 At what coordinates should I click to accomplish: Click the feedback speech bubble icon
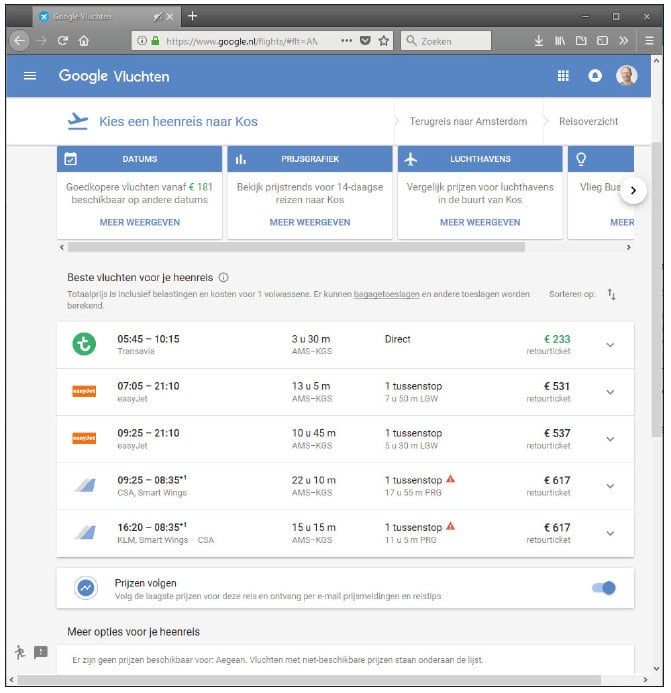tap(41, 652)
